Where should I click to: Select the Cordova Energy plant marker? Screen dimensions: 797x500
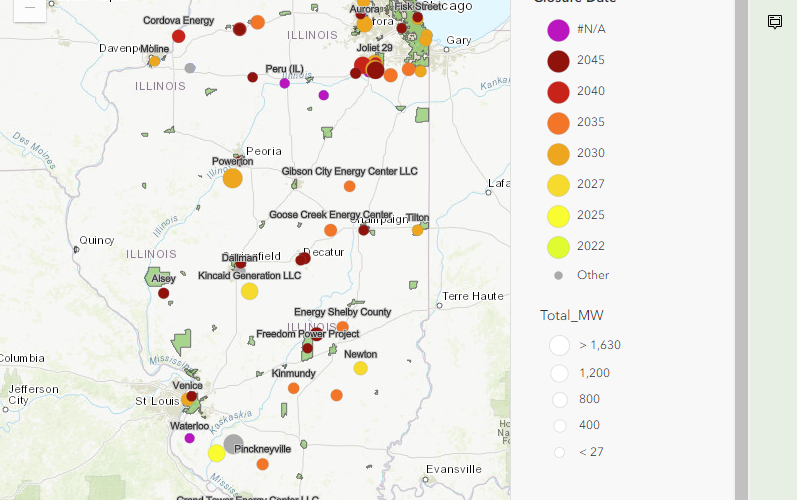click(178, 36)
